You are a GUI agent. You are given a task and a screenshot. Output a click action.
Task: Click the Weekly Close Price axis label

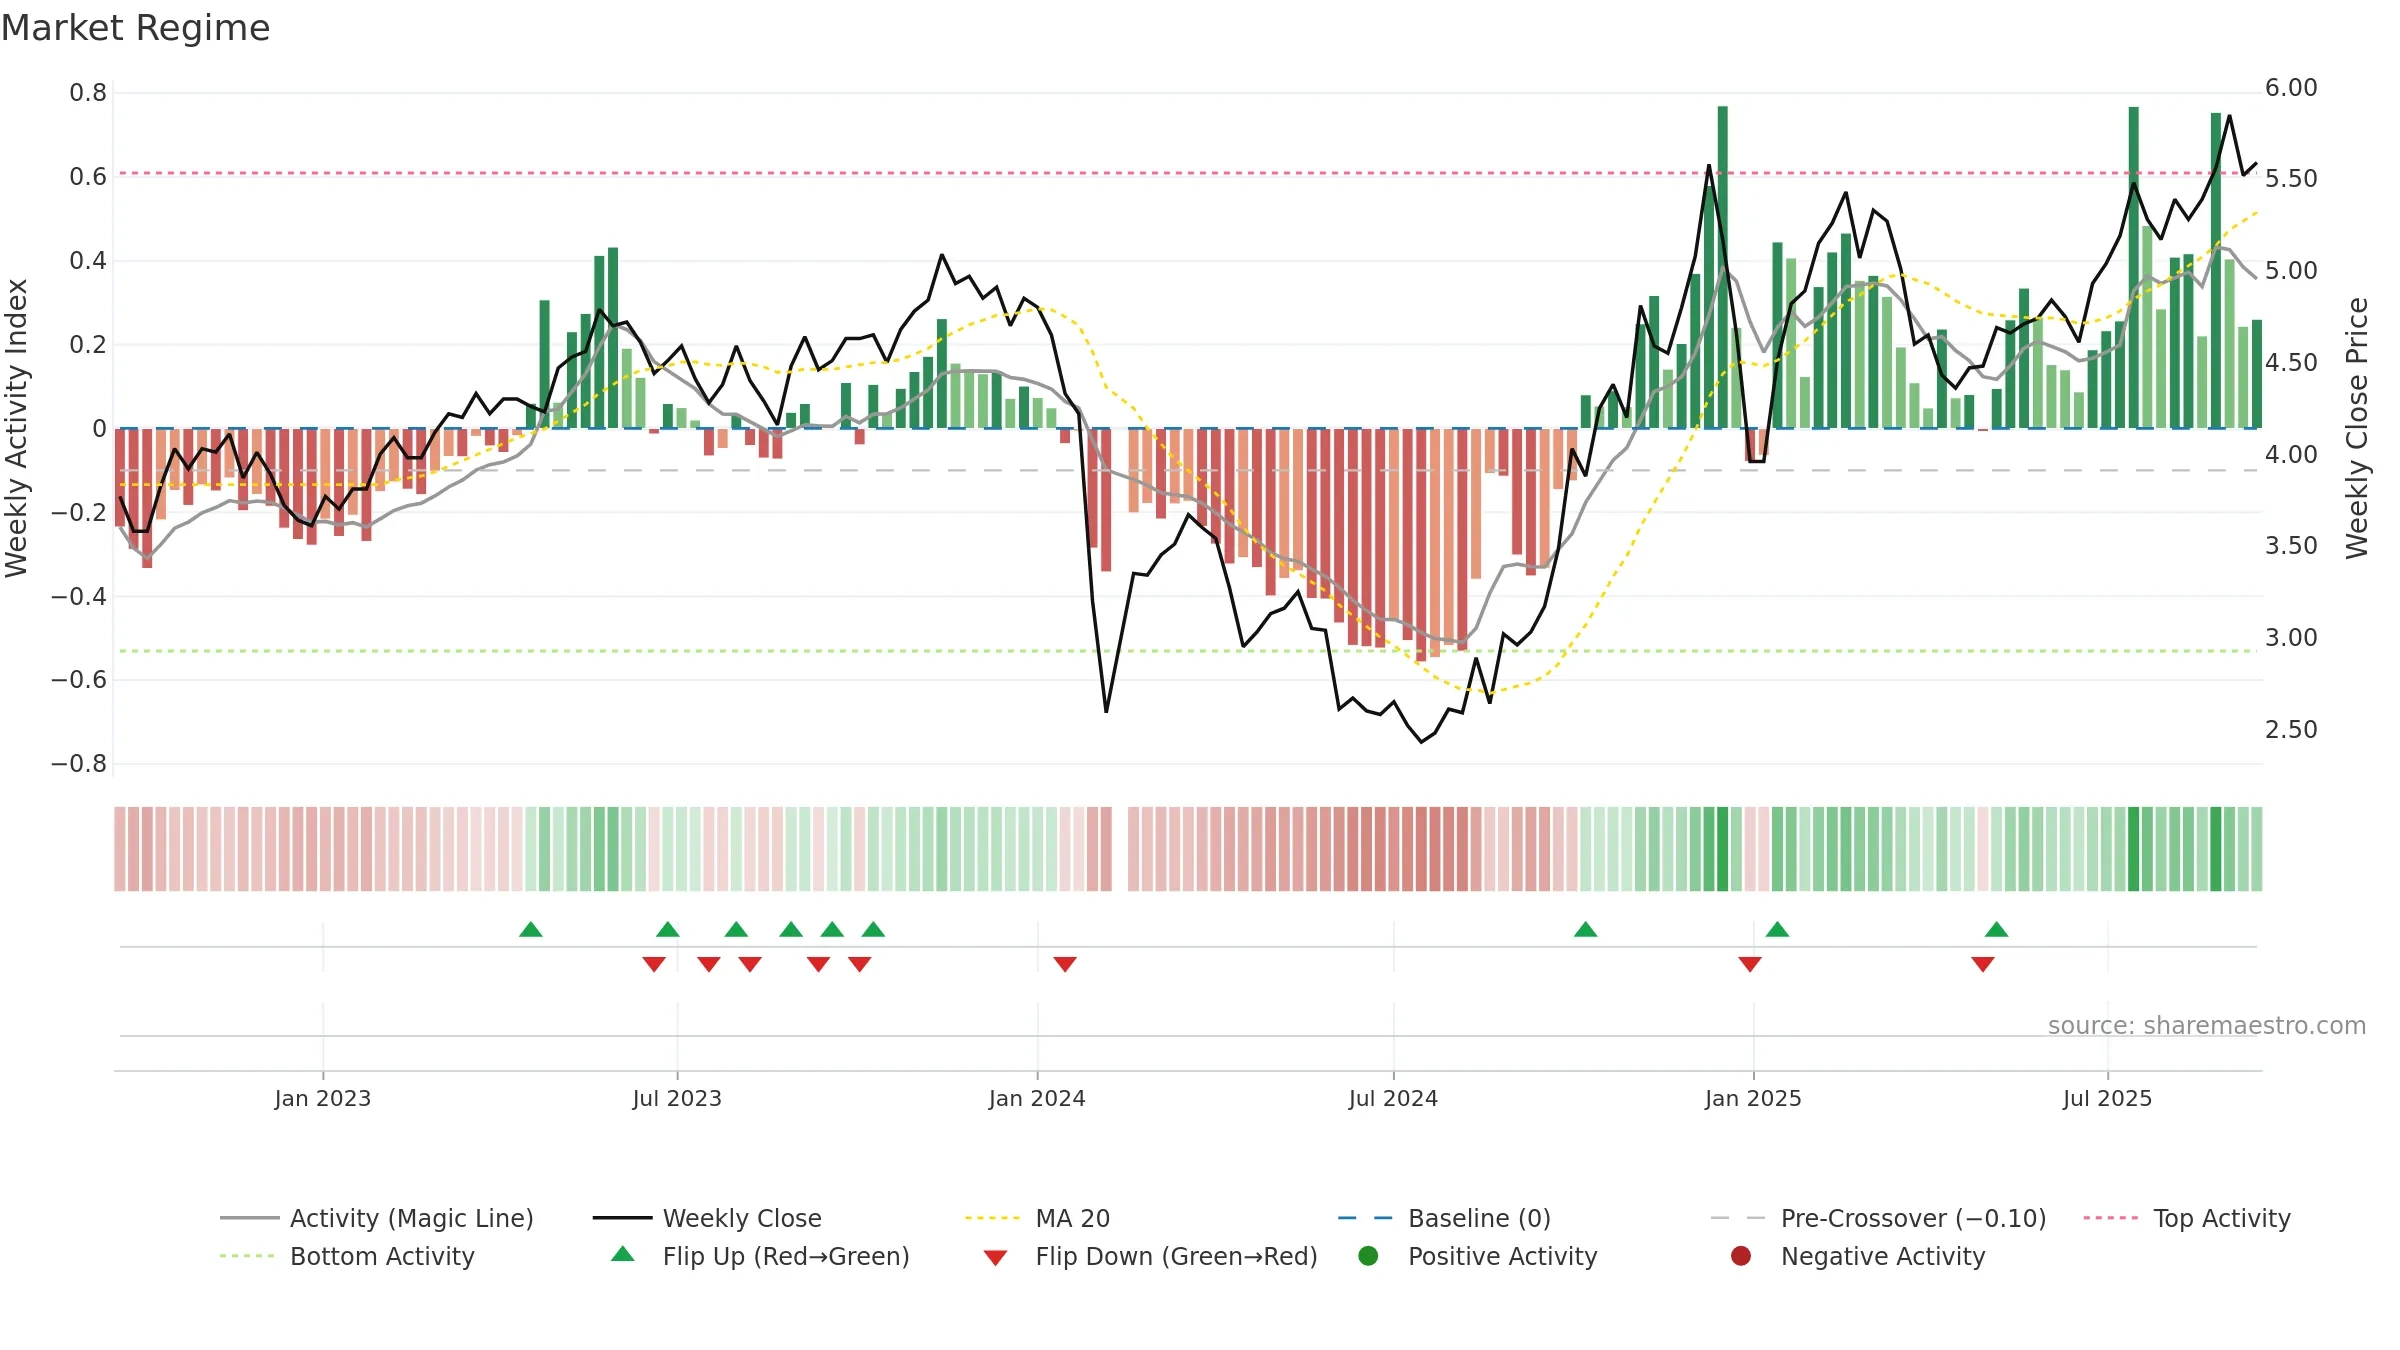(x=2357, y=428)
